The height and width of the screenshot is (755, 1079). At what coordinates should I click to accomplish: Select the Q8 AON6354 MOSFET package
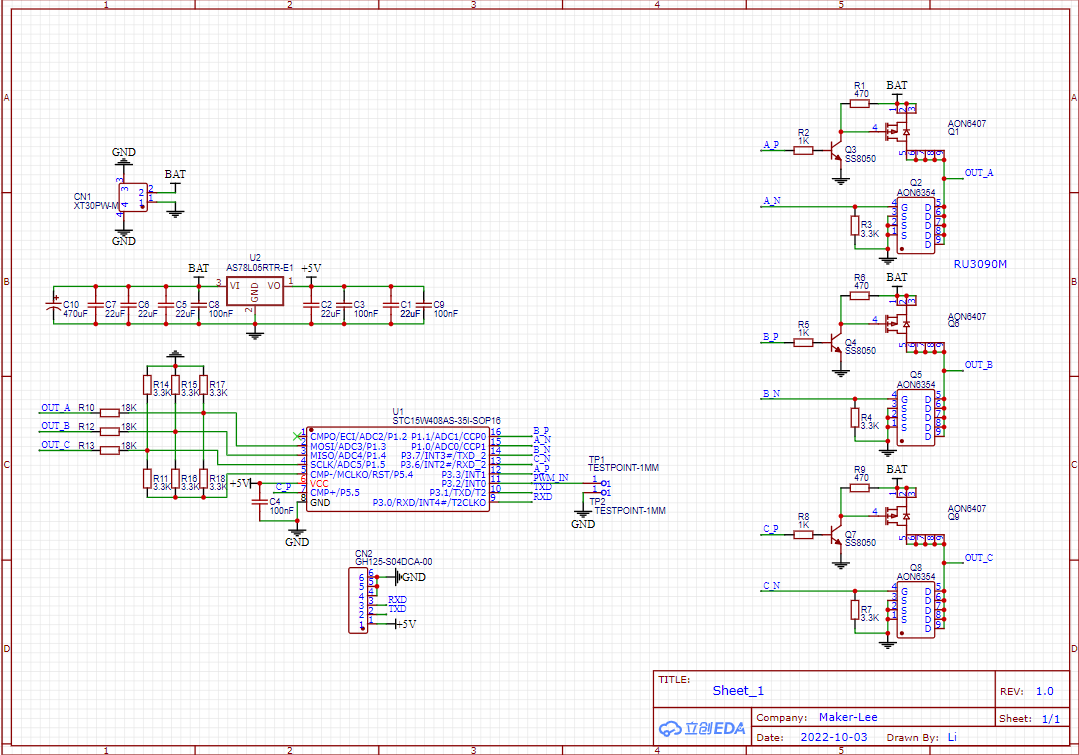(916, 611)
